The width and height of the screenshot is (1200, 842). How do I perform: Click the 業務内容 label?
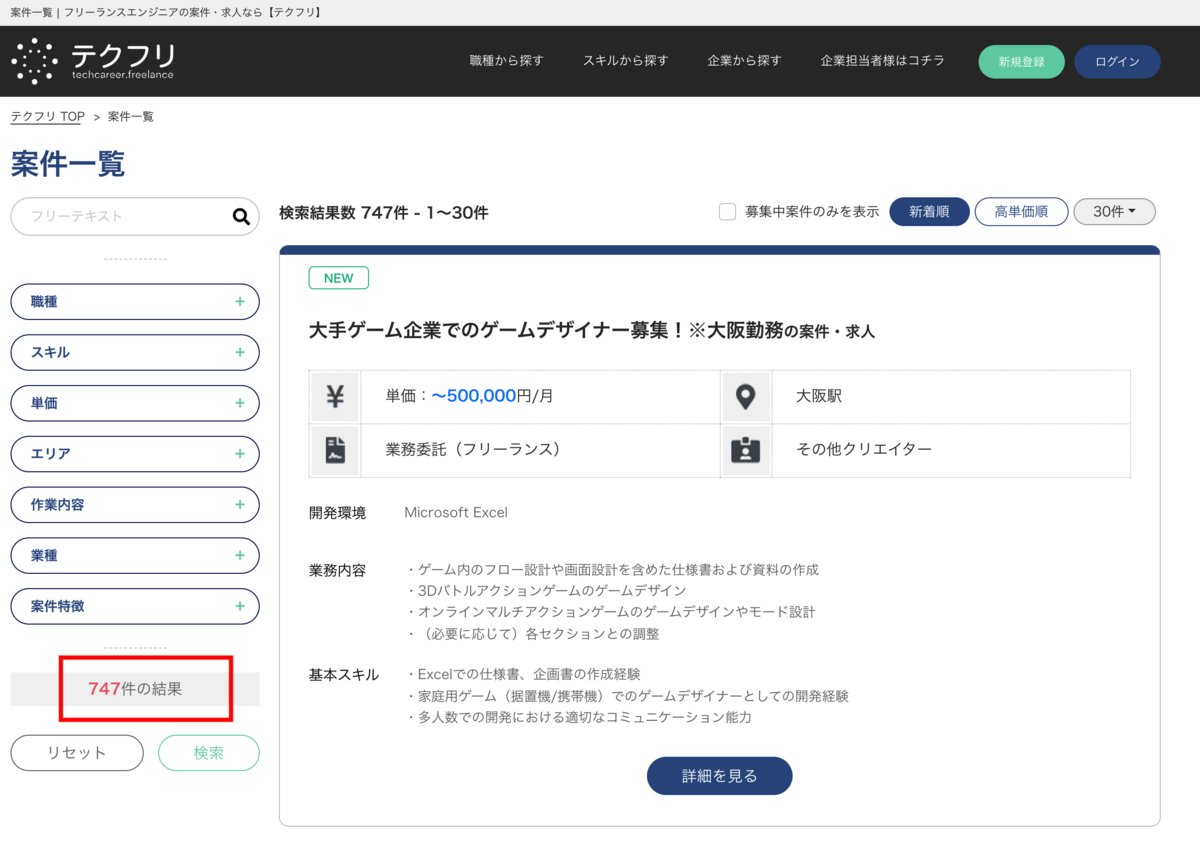pos(337,570)
